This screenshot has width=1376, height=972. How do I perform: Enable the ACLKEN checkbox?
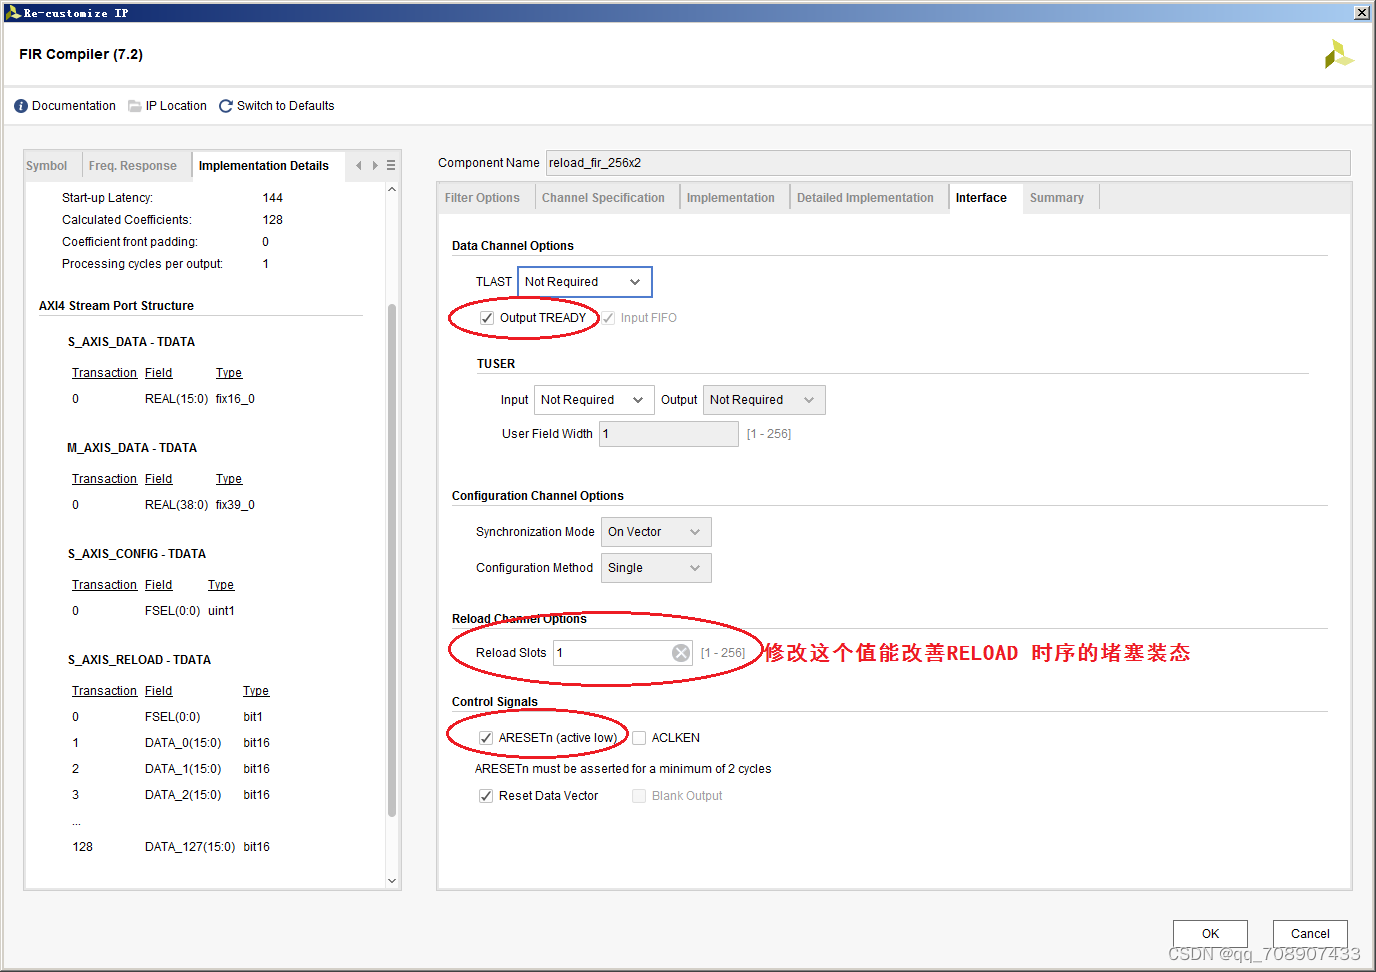[639, 738]
